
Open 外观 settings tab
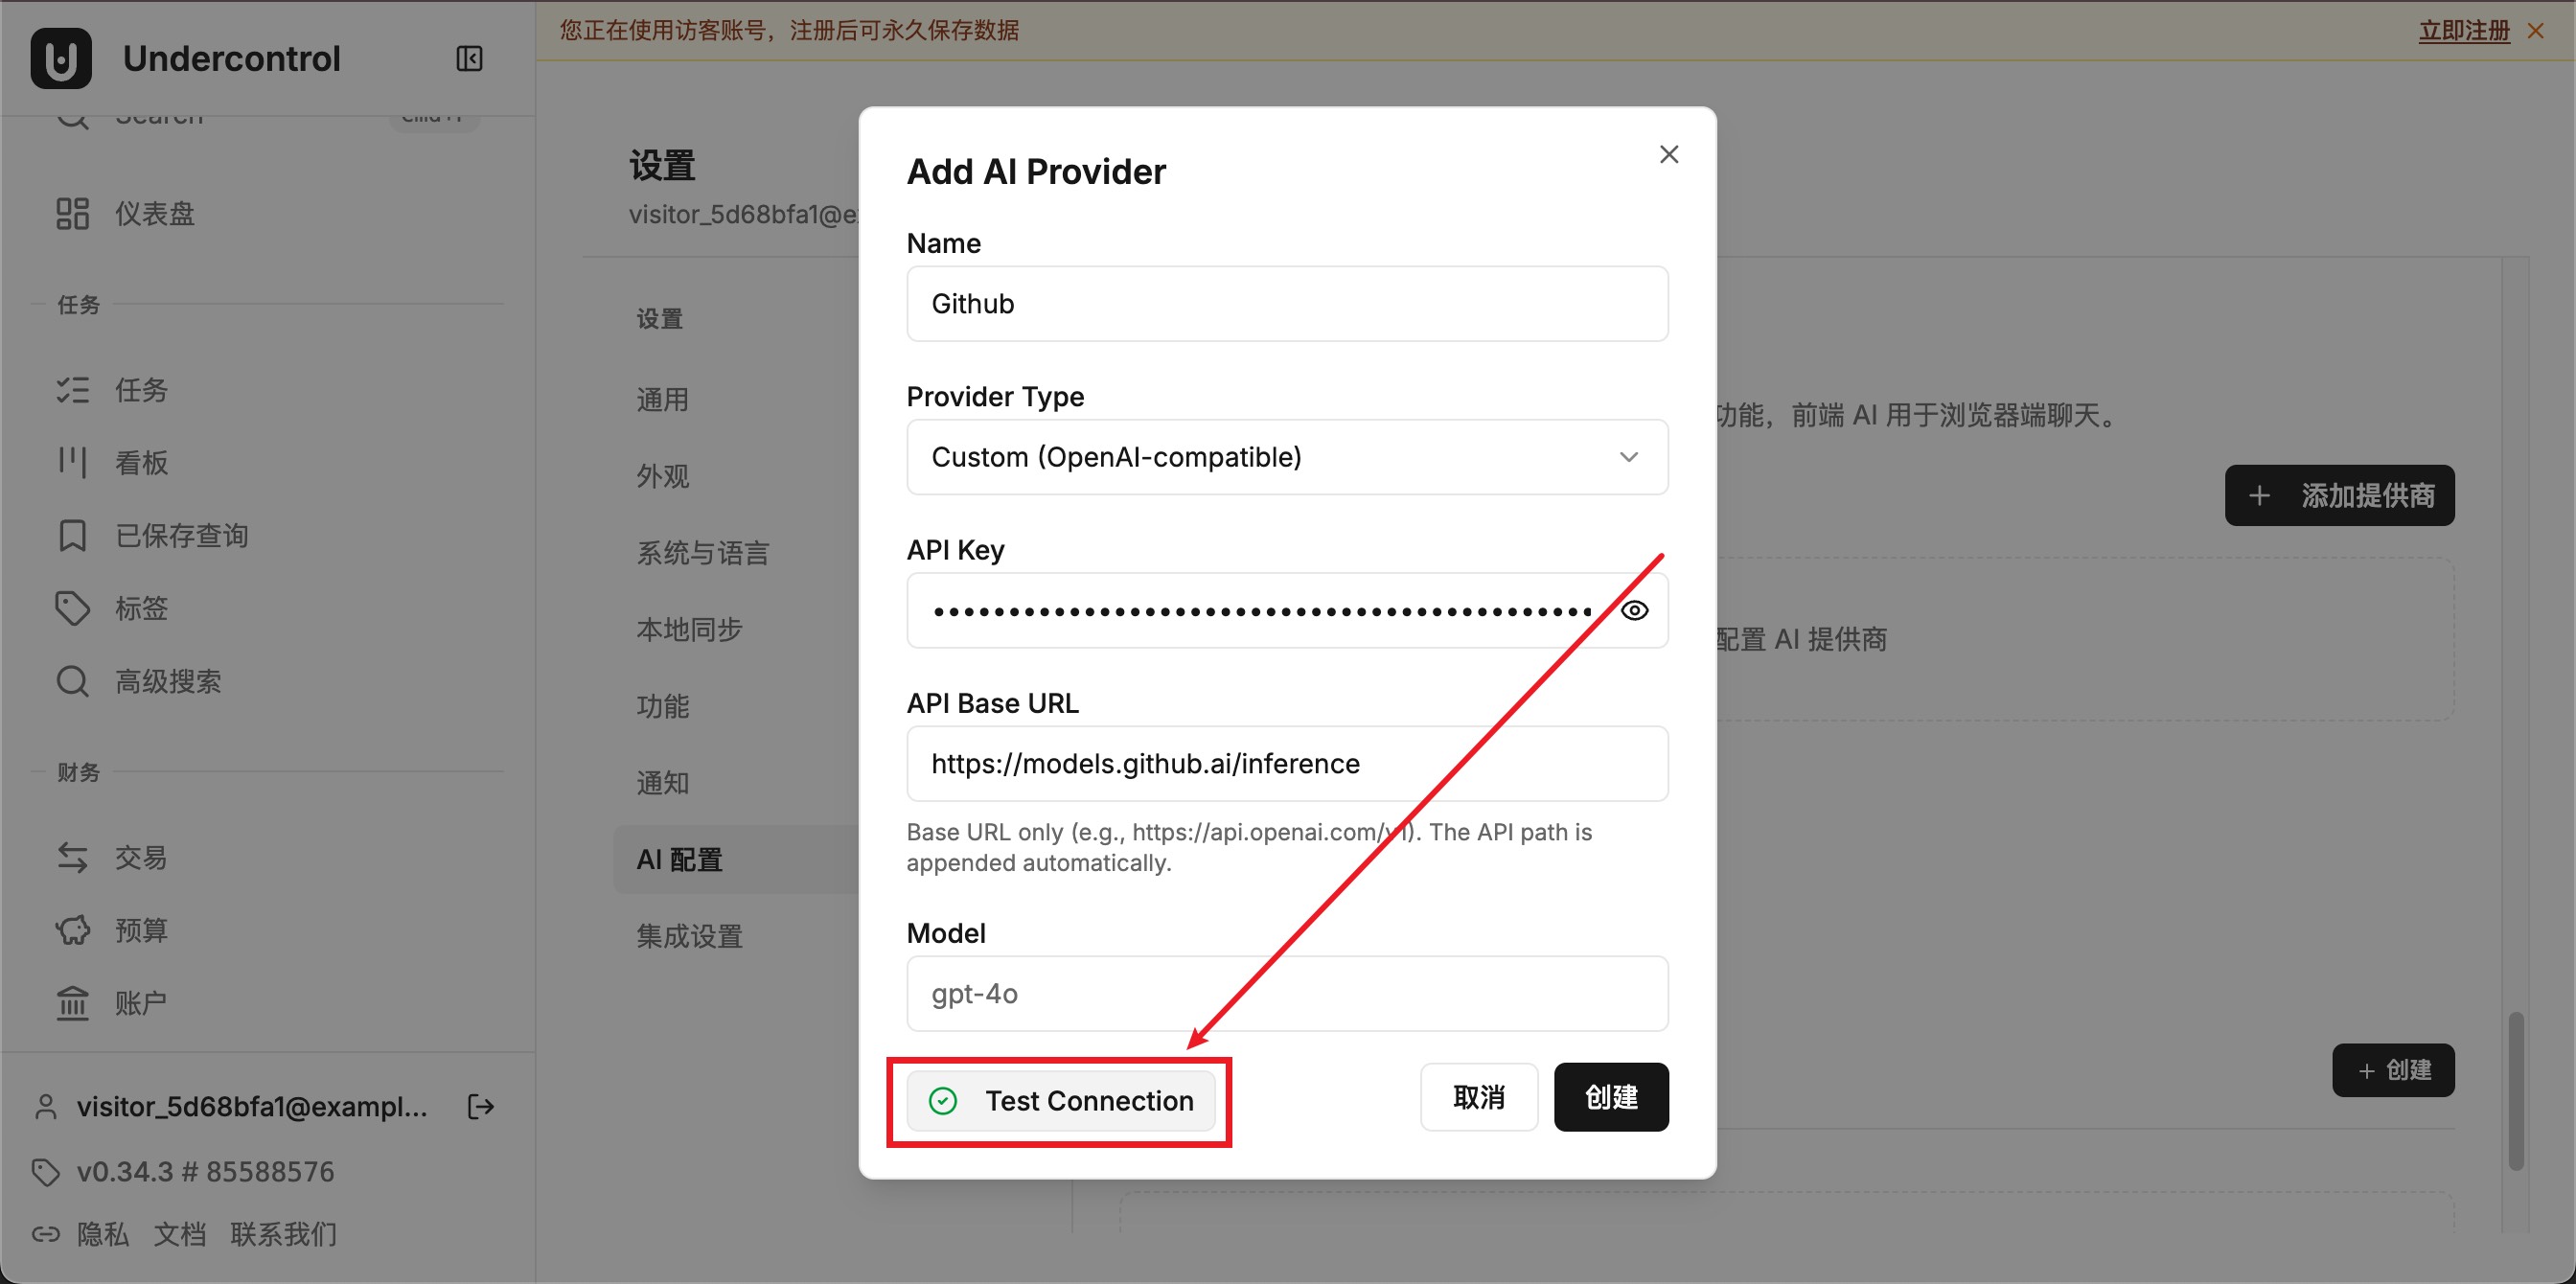663,476
